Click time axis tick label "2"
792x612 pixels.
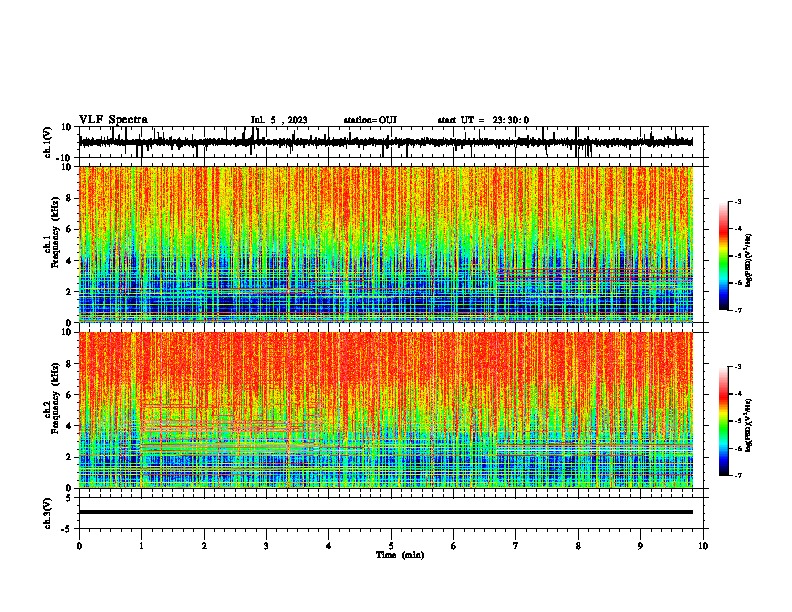[204, 546]
